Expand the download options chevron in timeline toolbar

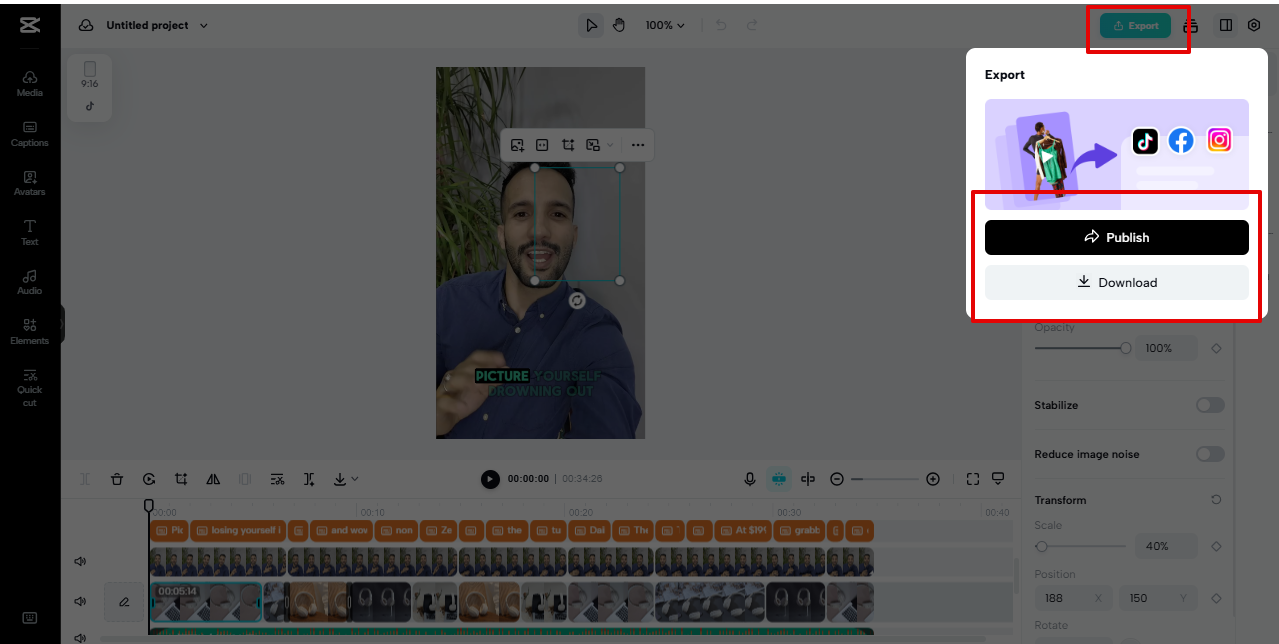coord(352,479)
